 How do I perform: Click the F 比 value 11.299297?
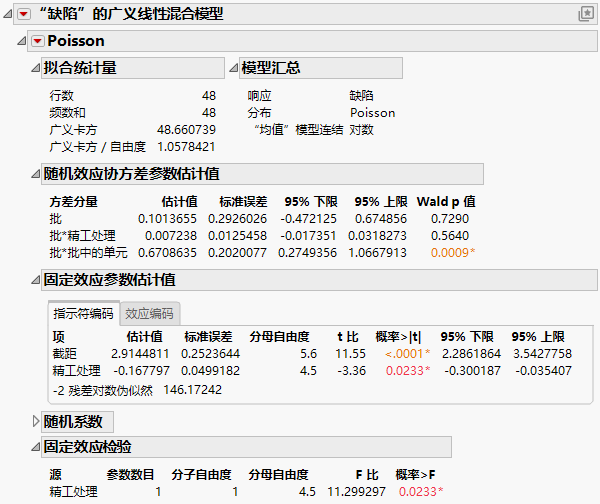tap(356, 492)
